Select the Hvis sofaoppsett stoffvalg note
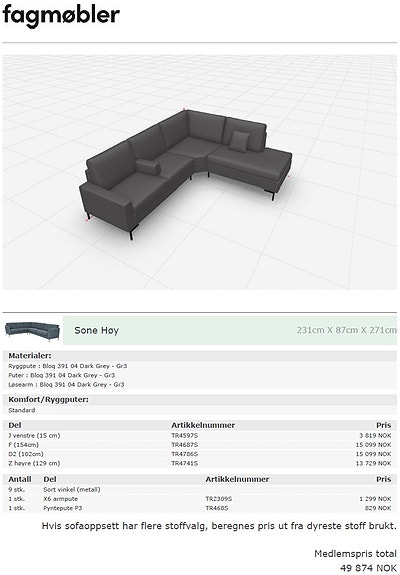This screenshot has height=575, width=400. point(219,526)
